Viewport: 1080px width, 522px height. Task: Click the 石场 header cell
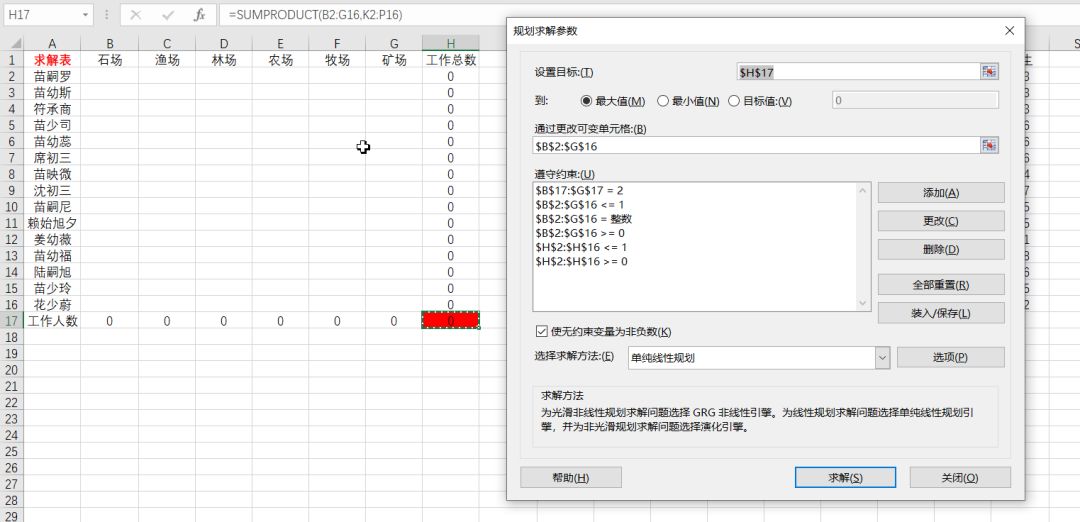coord(110,60)
